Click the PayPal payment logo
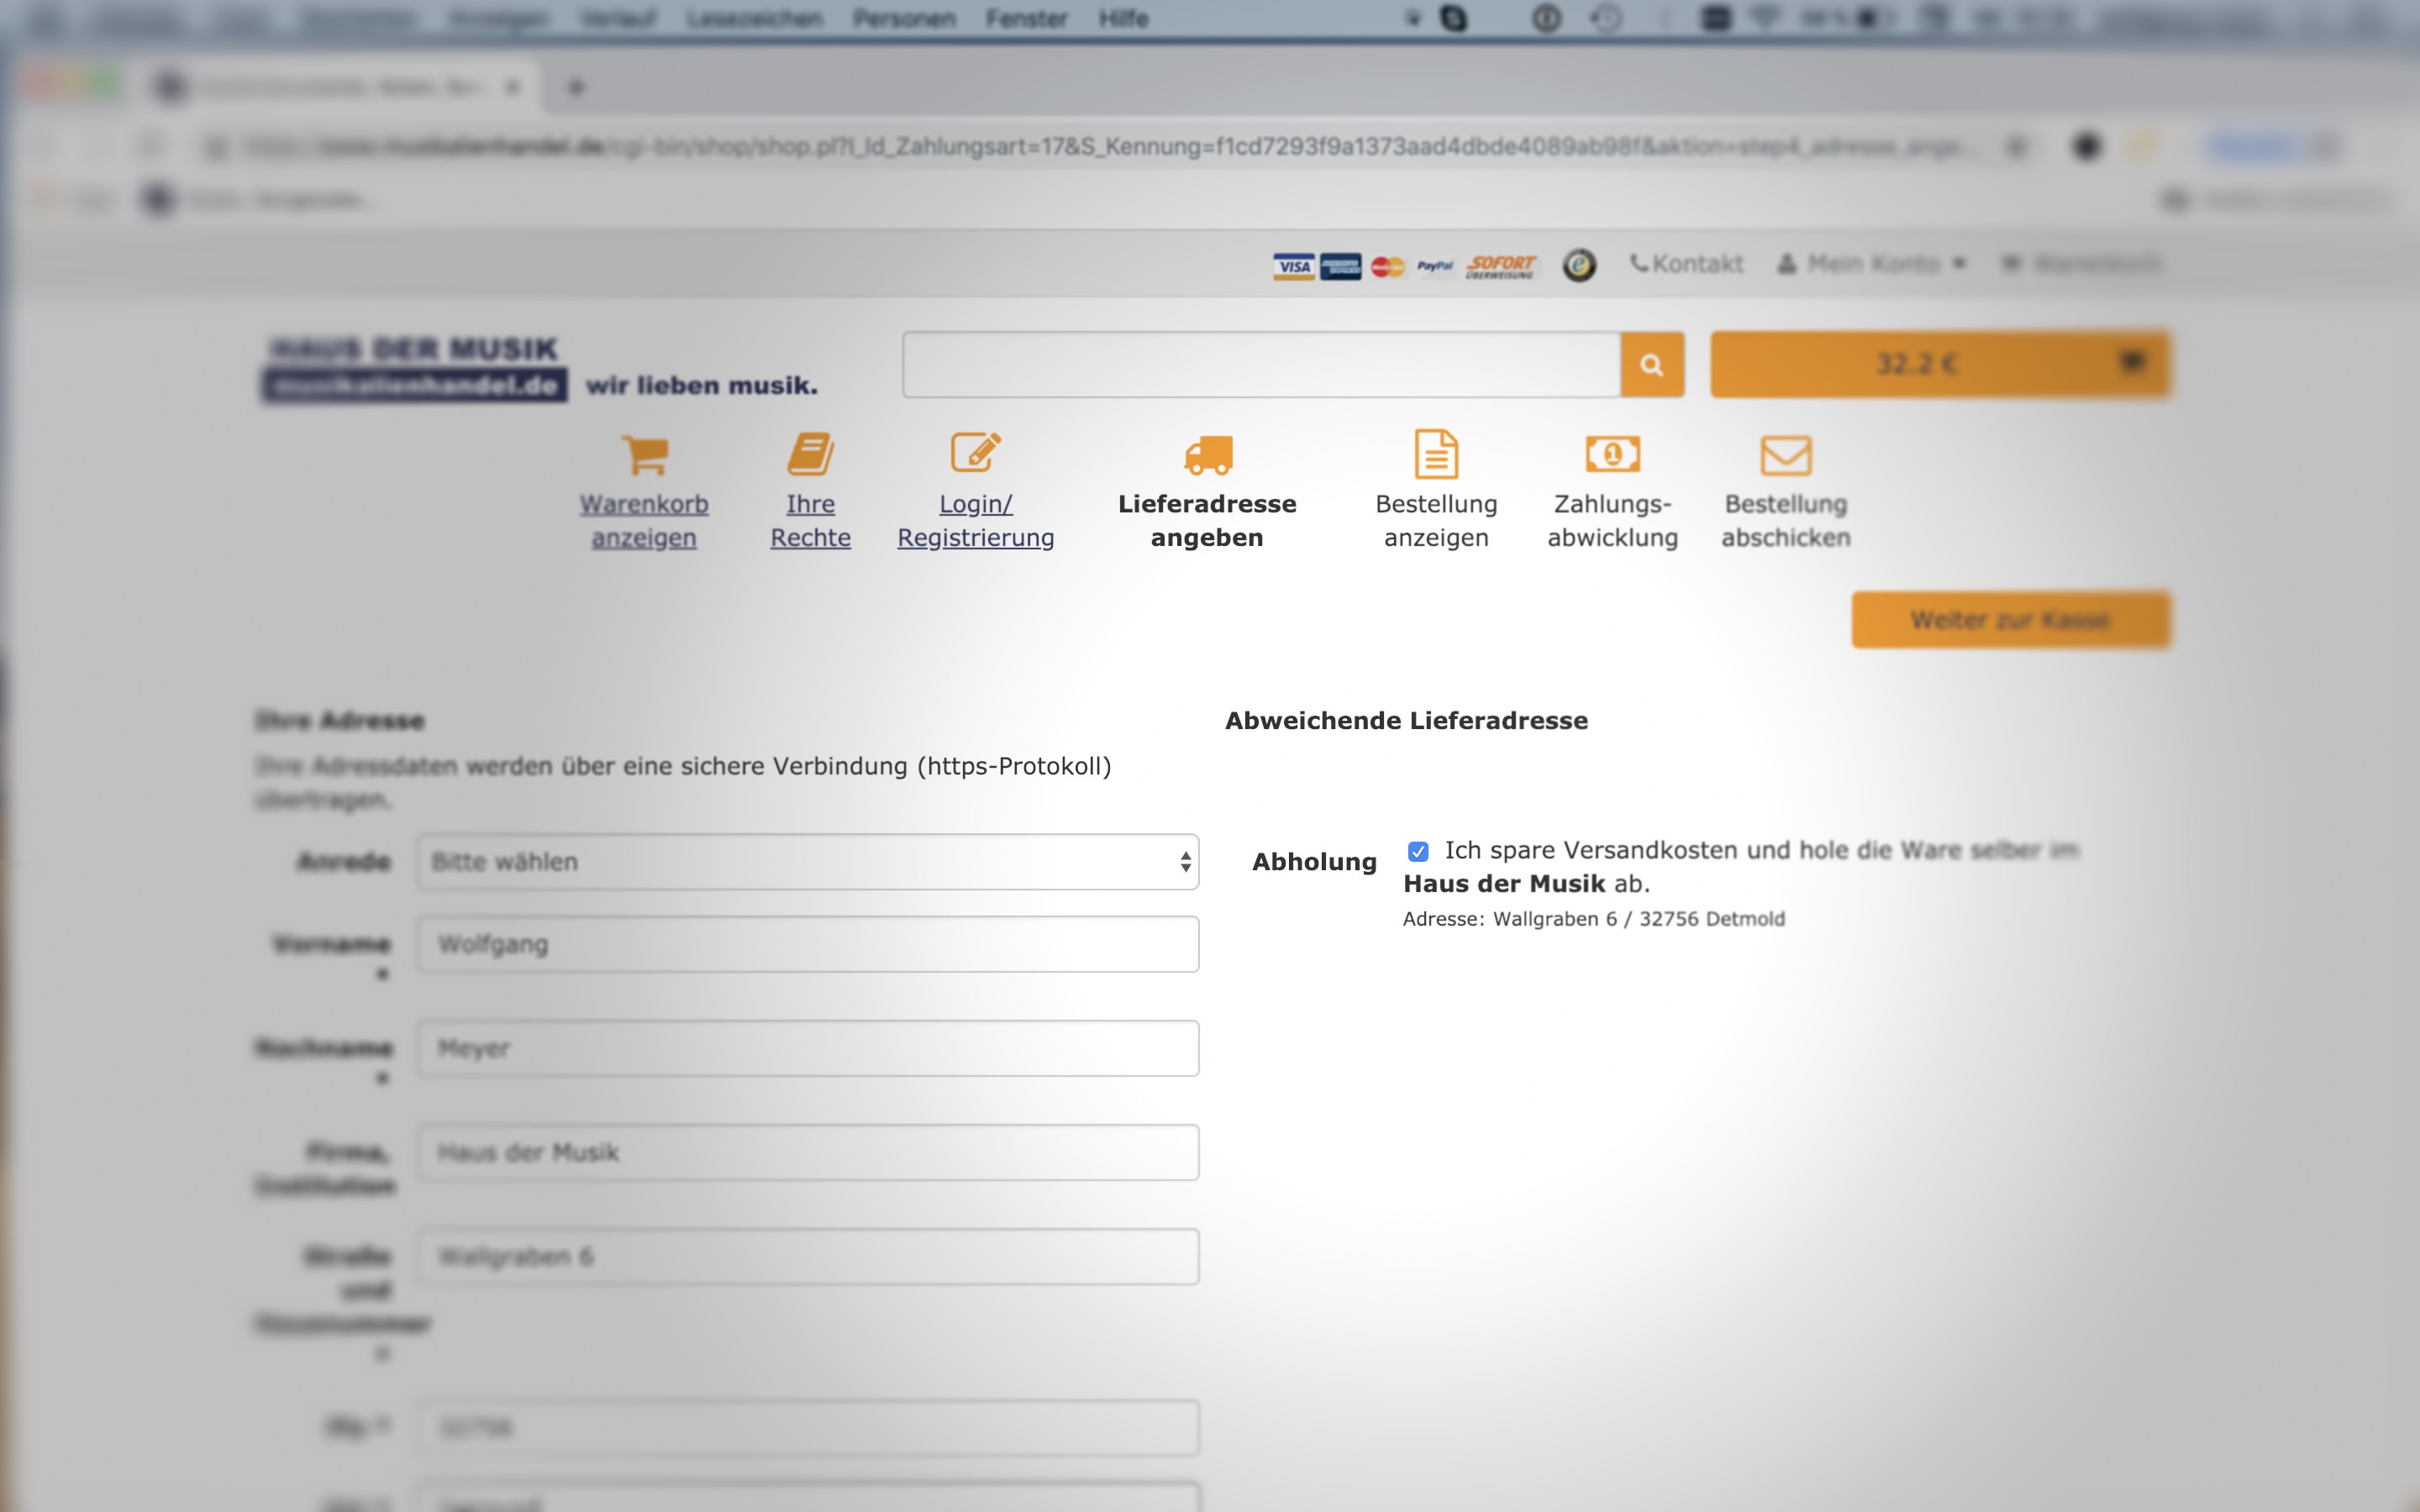Image resolution: width=2420 pixels, height=1512 pixels. 1435,266
